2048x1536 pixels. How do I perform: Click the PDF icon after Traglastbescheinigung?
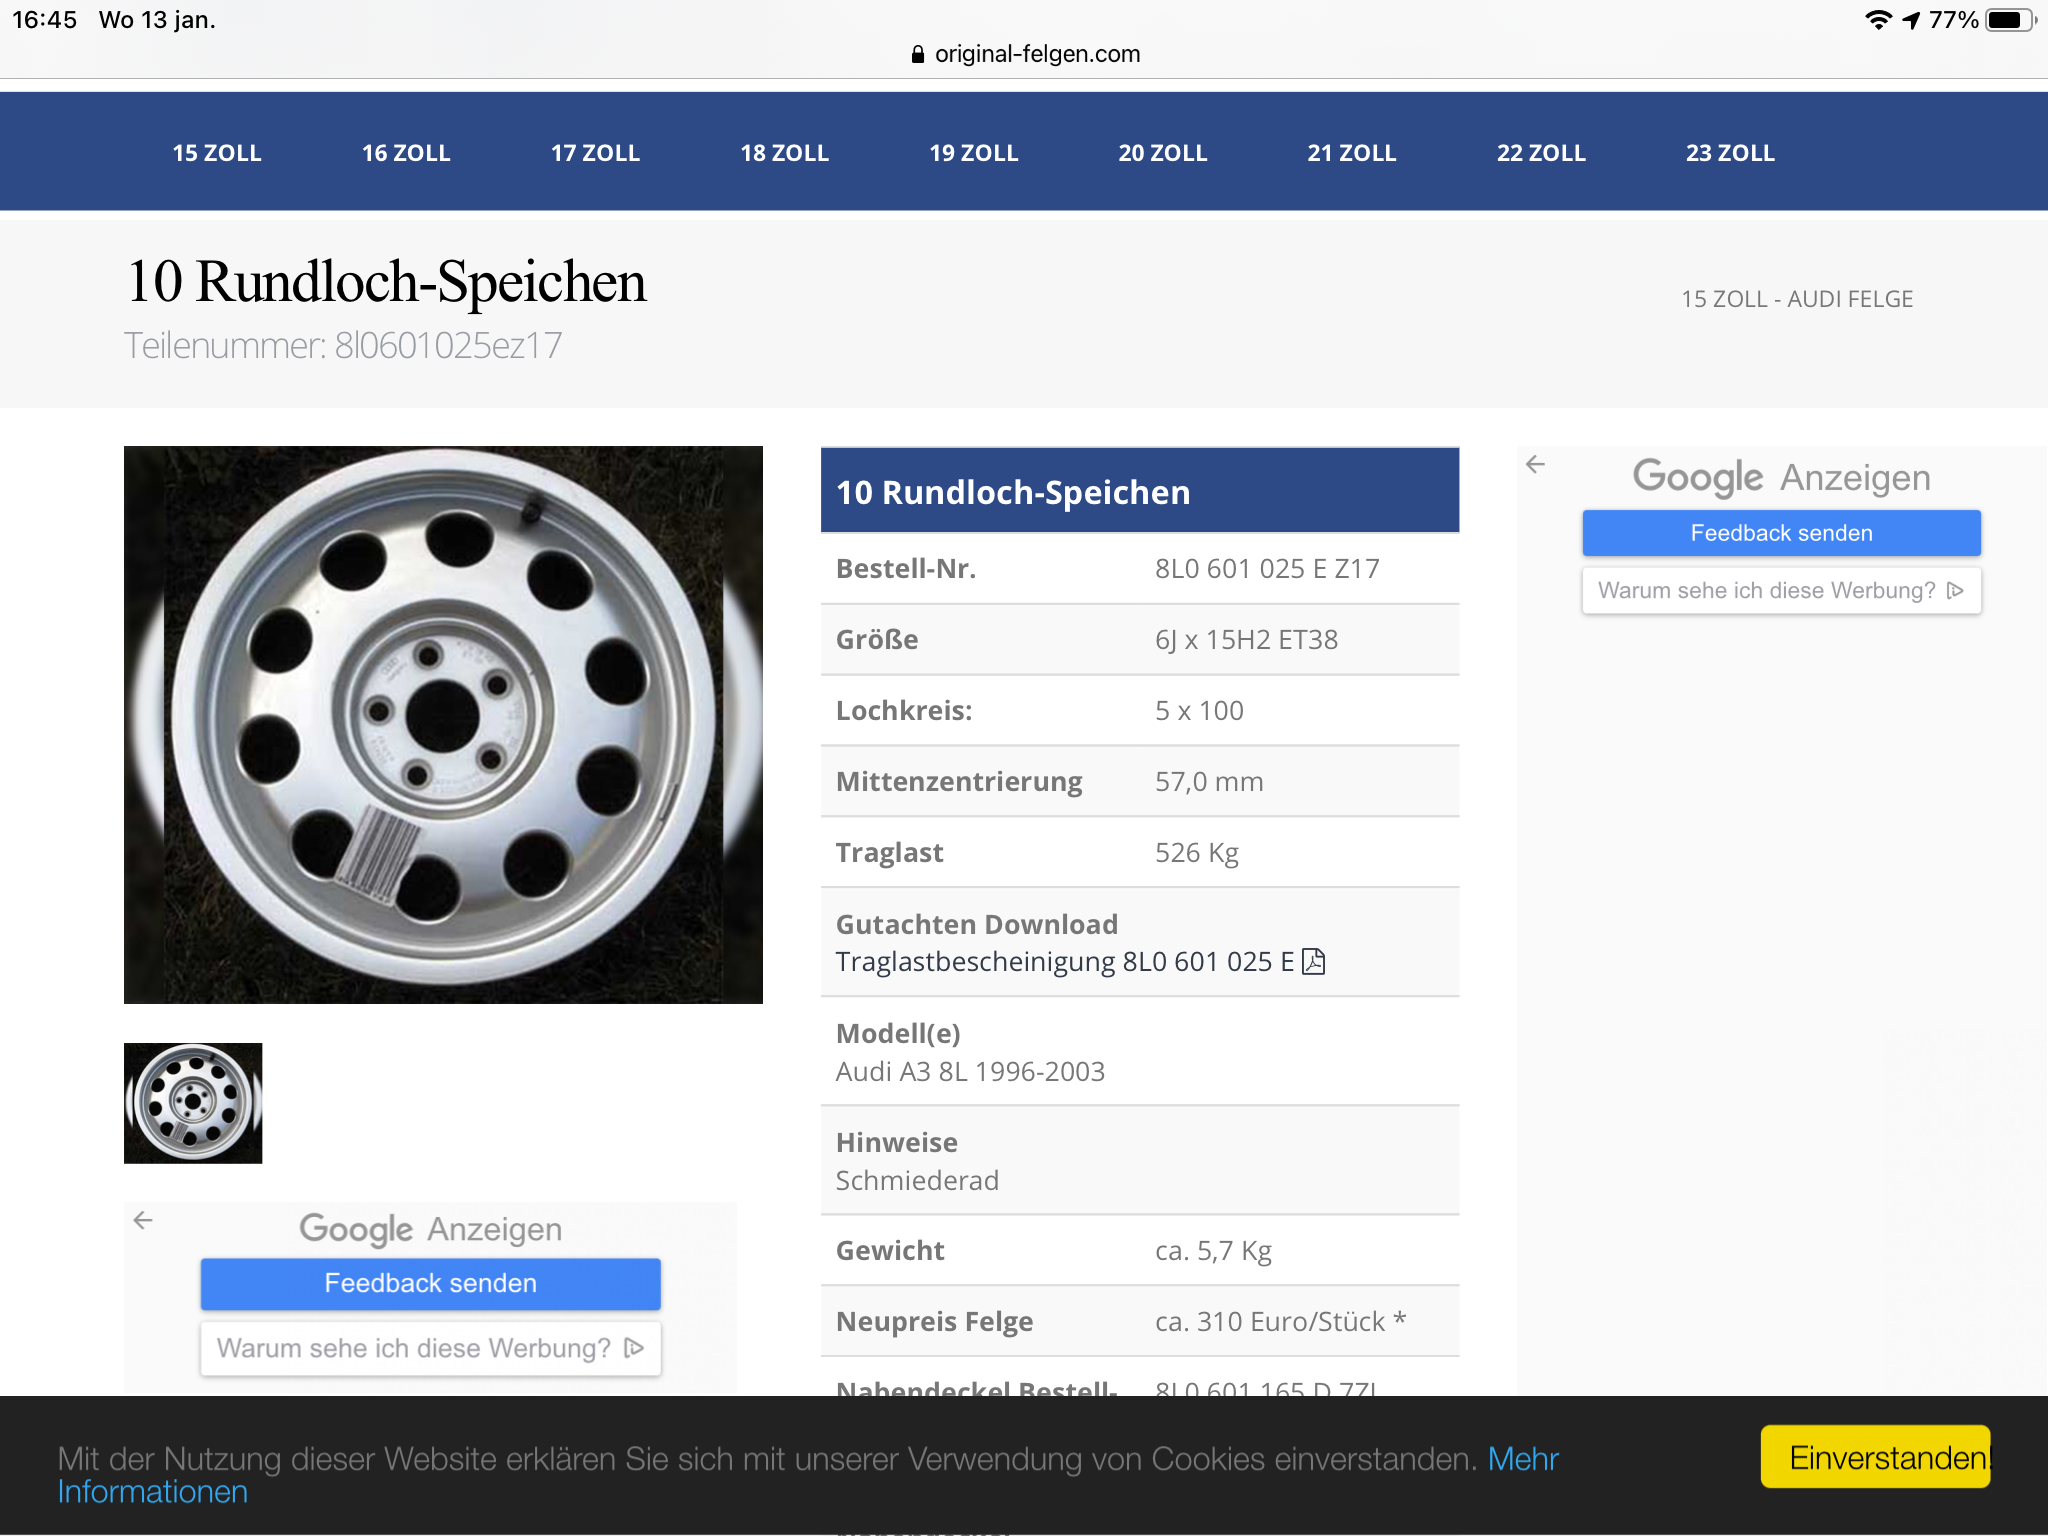point(1314,962)
